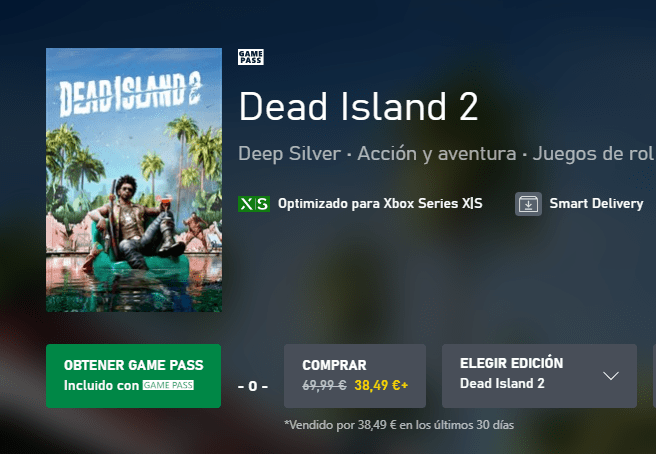Click the Xbox Series X|S optimized icon

(x=254, y=204)
